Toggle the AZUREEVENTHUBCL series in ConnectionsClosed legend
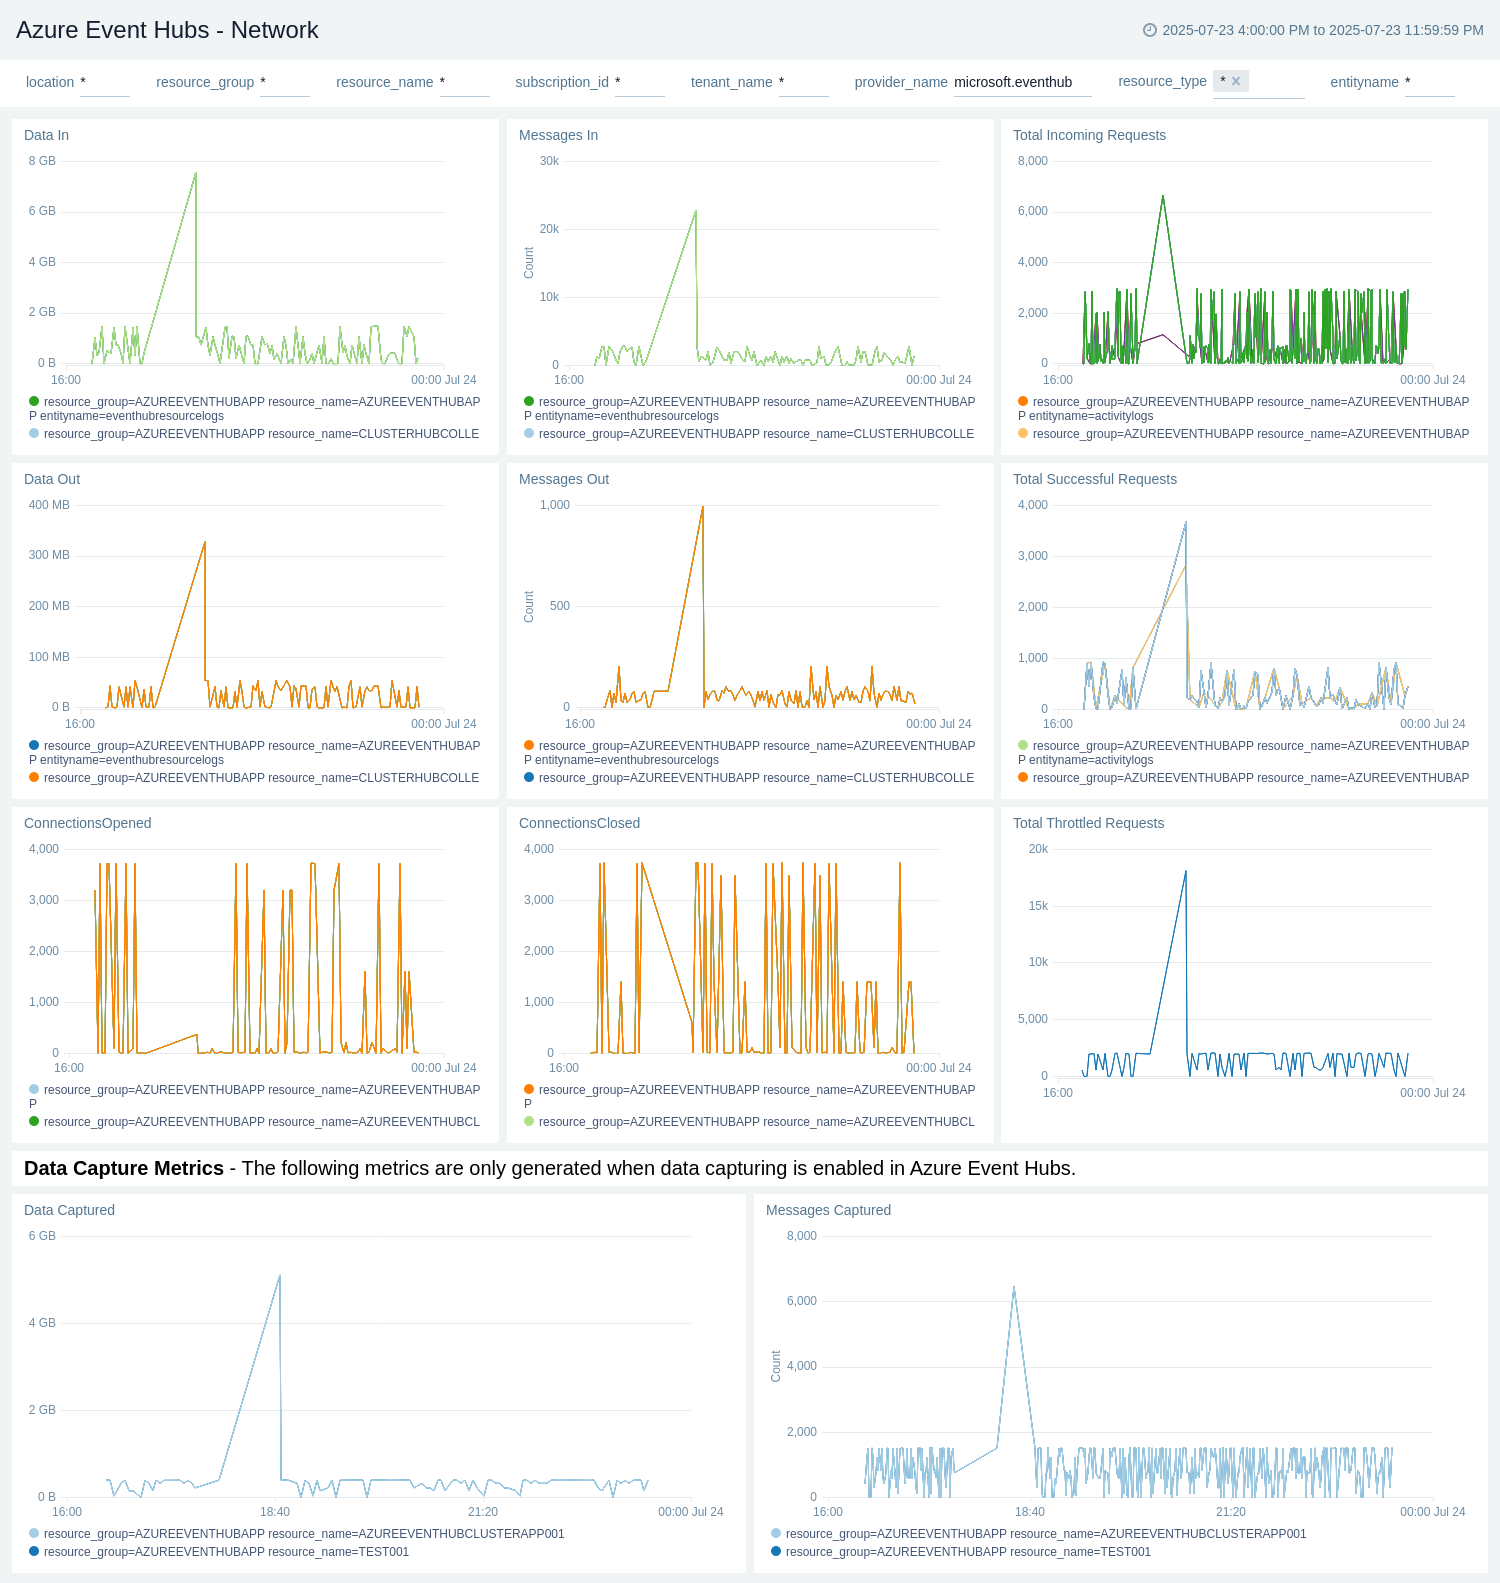Viewport: 1500px width, 1583px height. [750, 1122]
